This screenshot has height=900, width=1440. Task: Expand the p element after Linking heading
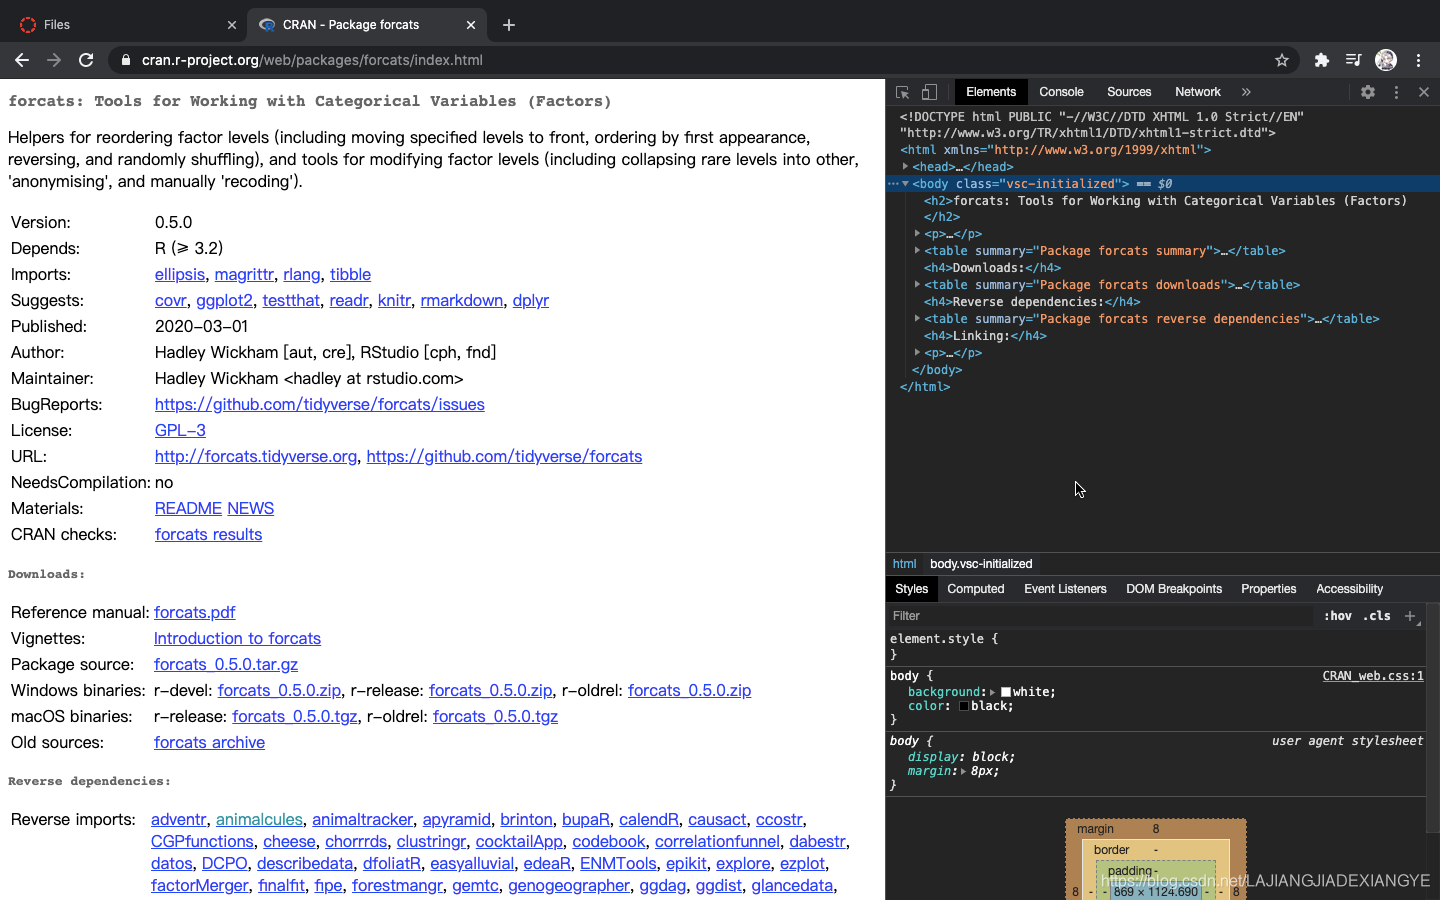point(917,353)
